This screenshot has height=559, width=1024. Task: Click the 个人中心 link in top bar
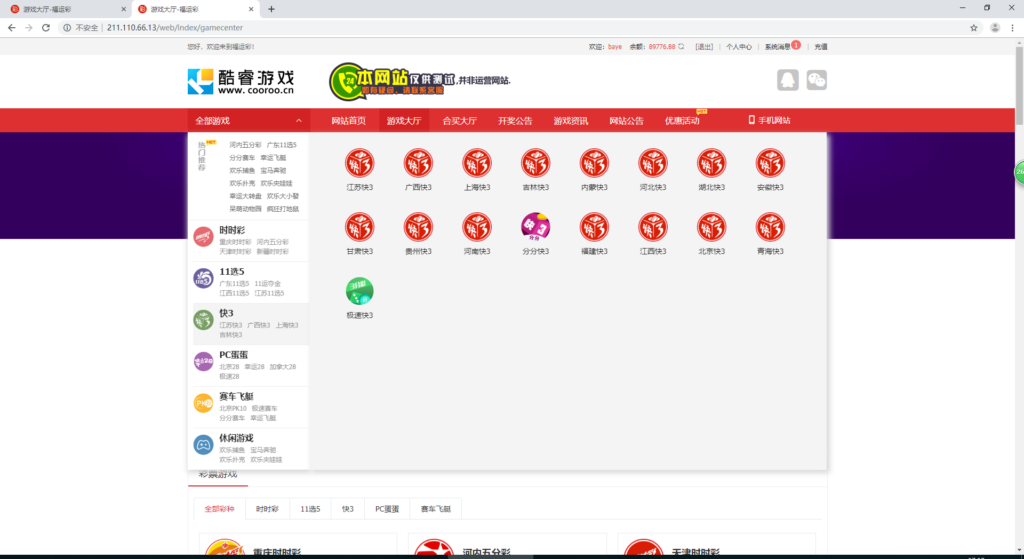739,46
